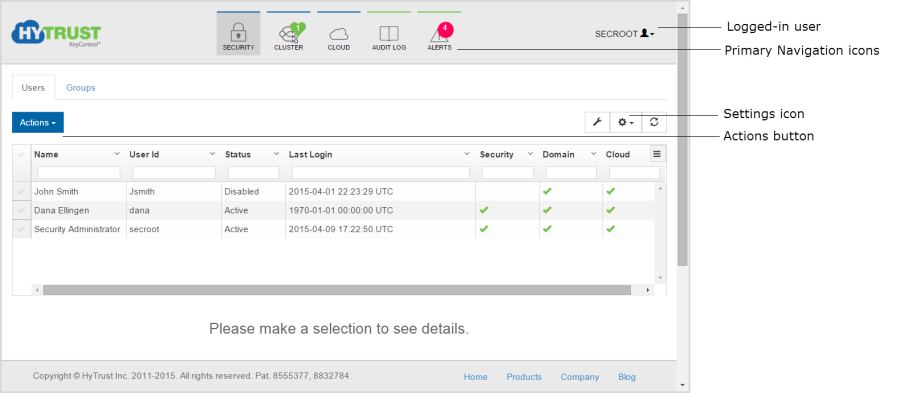Open the gear Settings dropdown
The width and height of the screenshot is (912, 393).
[x=625, y=122]
